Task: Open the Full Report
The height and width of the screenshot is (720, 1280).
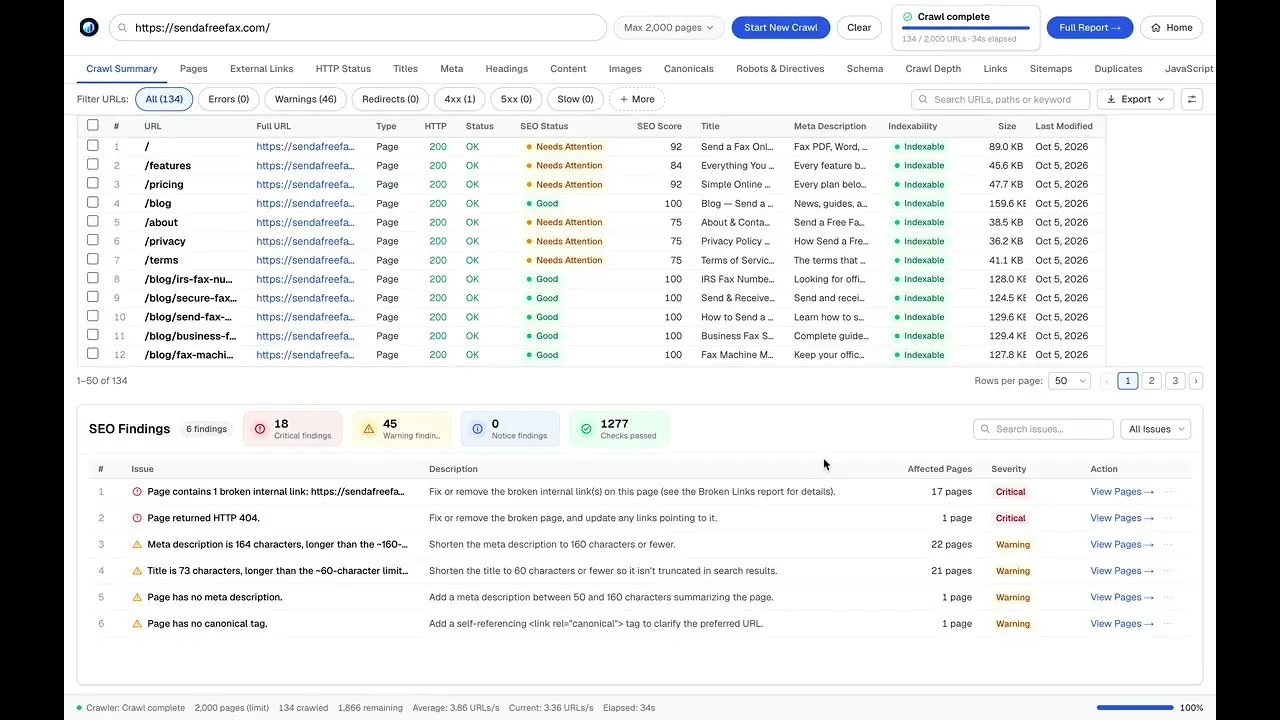Action: coord(1090,28)
